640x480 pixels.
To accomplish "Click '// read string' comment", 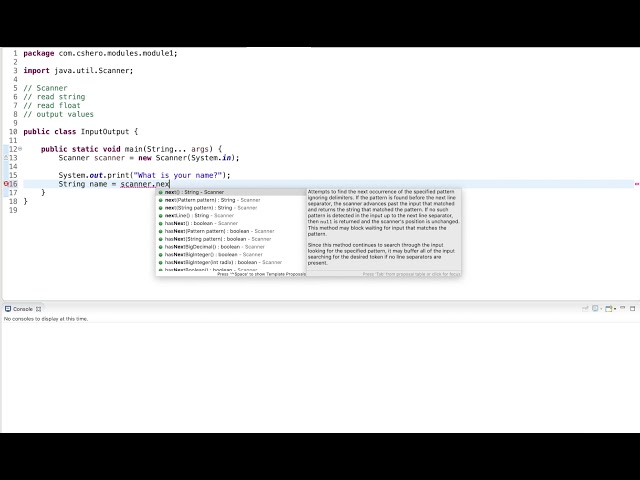I will click(x=54, y=97).
